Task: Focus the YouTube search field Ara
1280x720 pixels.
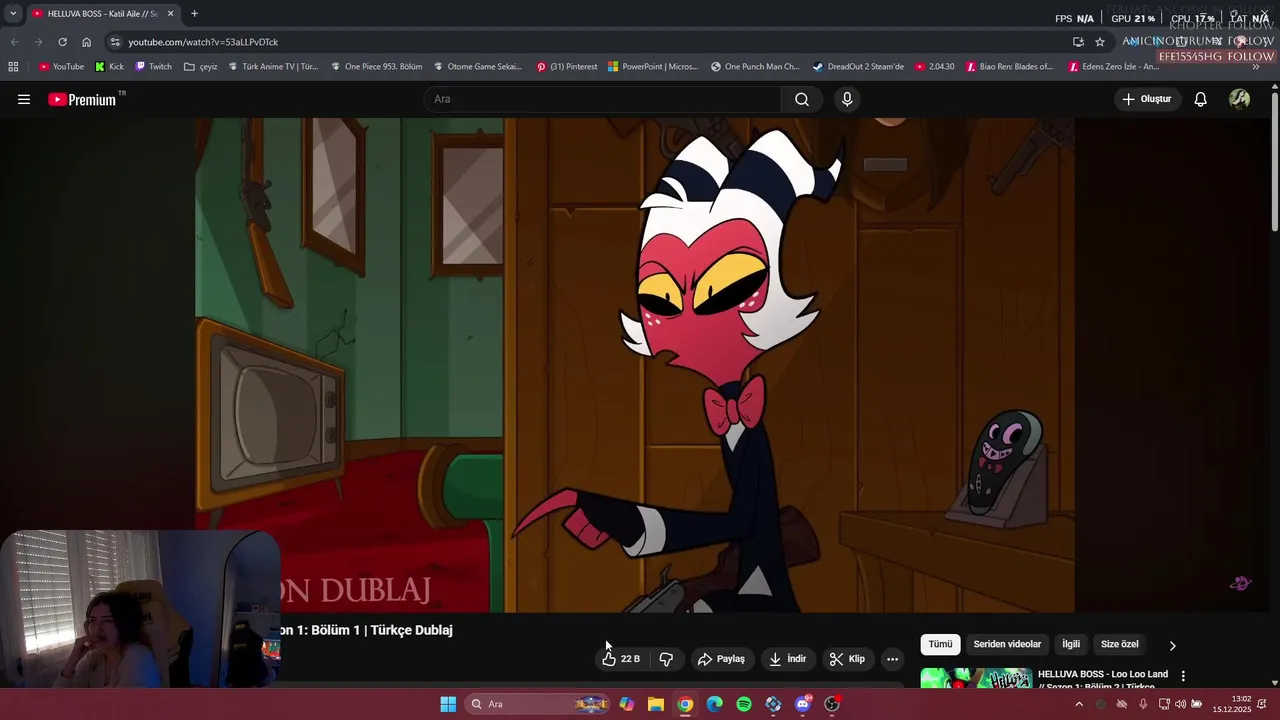Action: pos(603,99)
